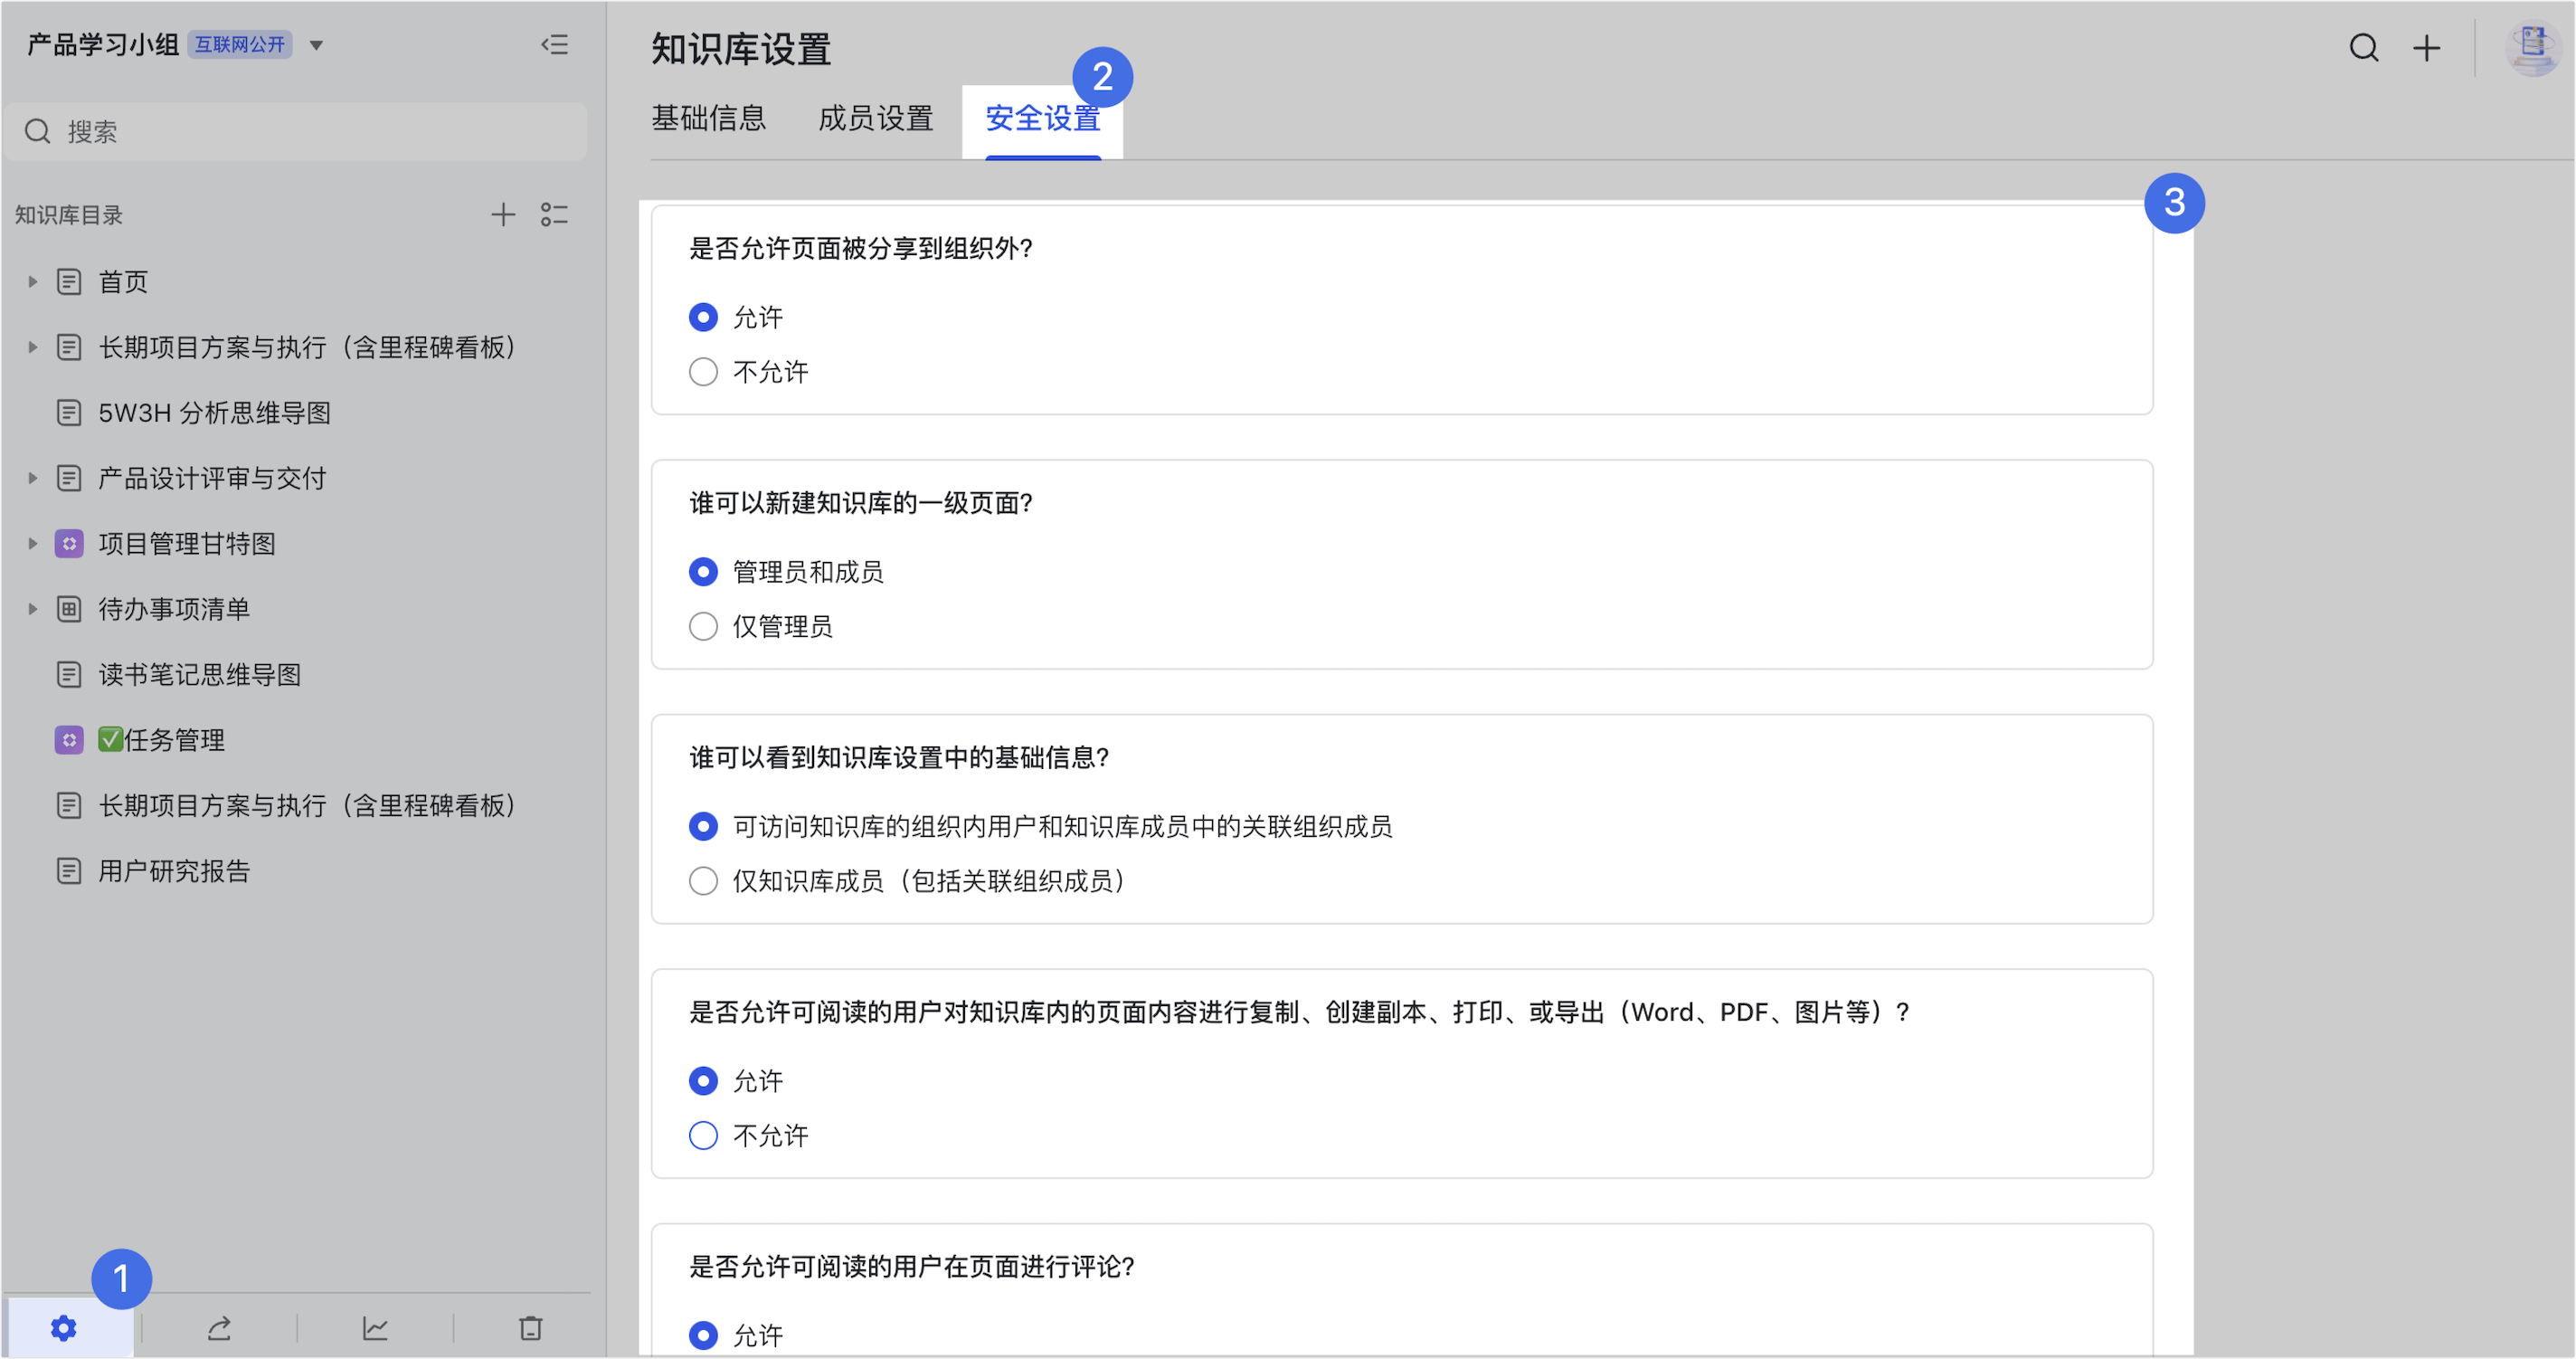Expand the 产品设计评审与交付 tree node

click(32, 478)
